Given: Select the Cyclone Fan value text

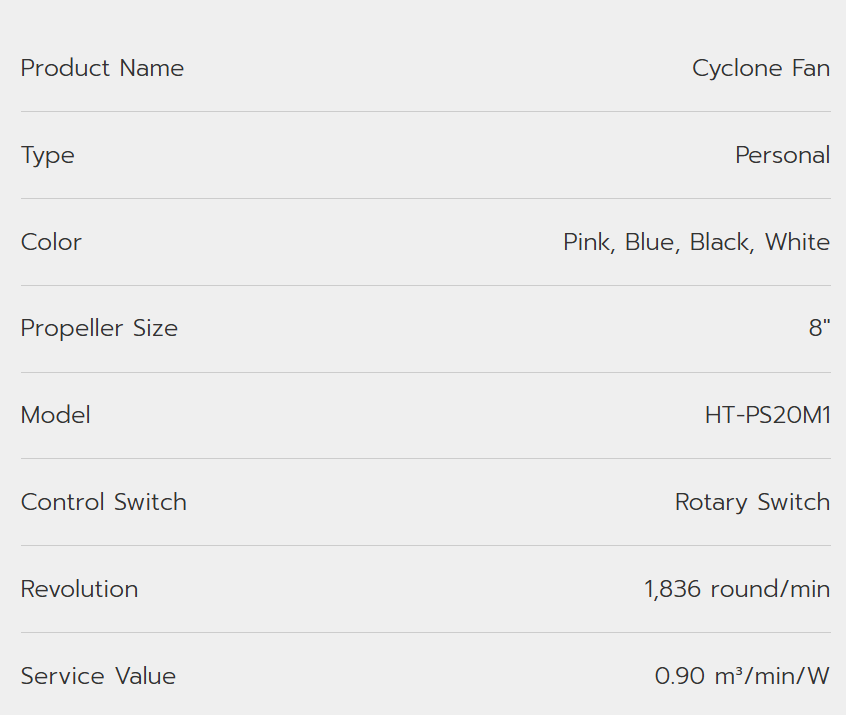Looking at the screenshot, I should (760, 68).
